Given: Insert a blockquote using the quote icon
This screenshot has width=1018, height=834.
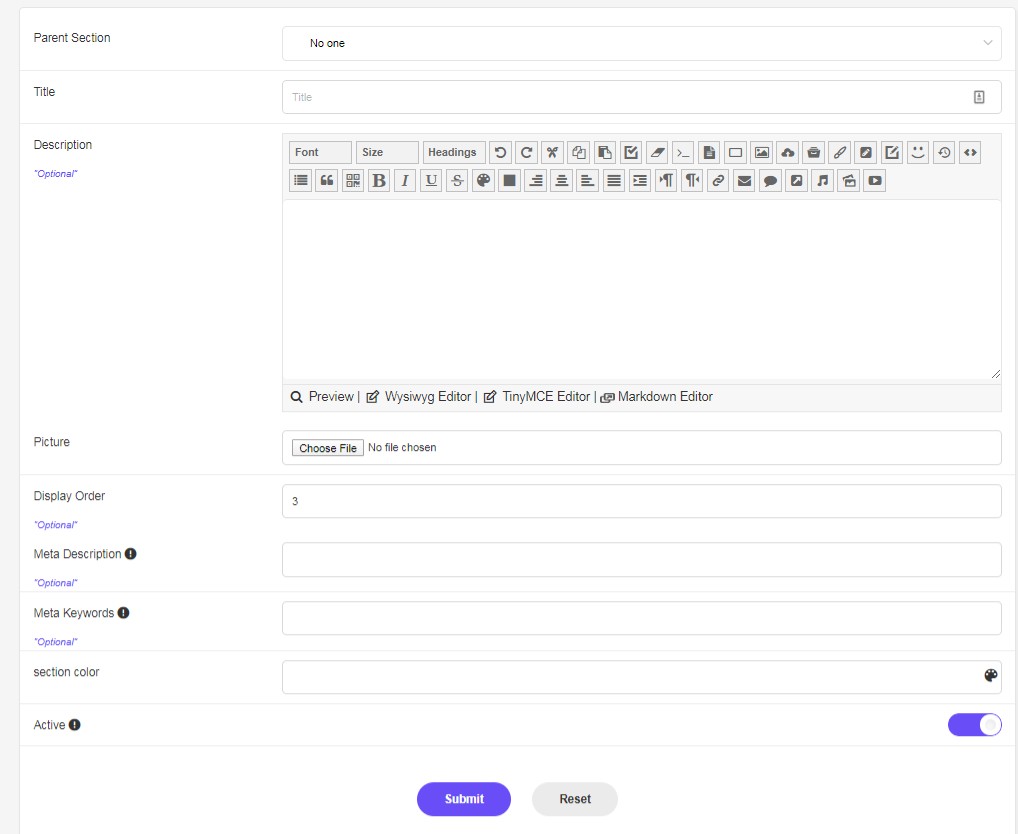Looking at the screenshot, I should pyautogui.click(x=327, y=180).
